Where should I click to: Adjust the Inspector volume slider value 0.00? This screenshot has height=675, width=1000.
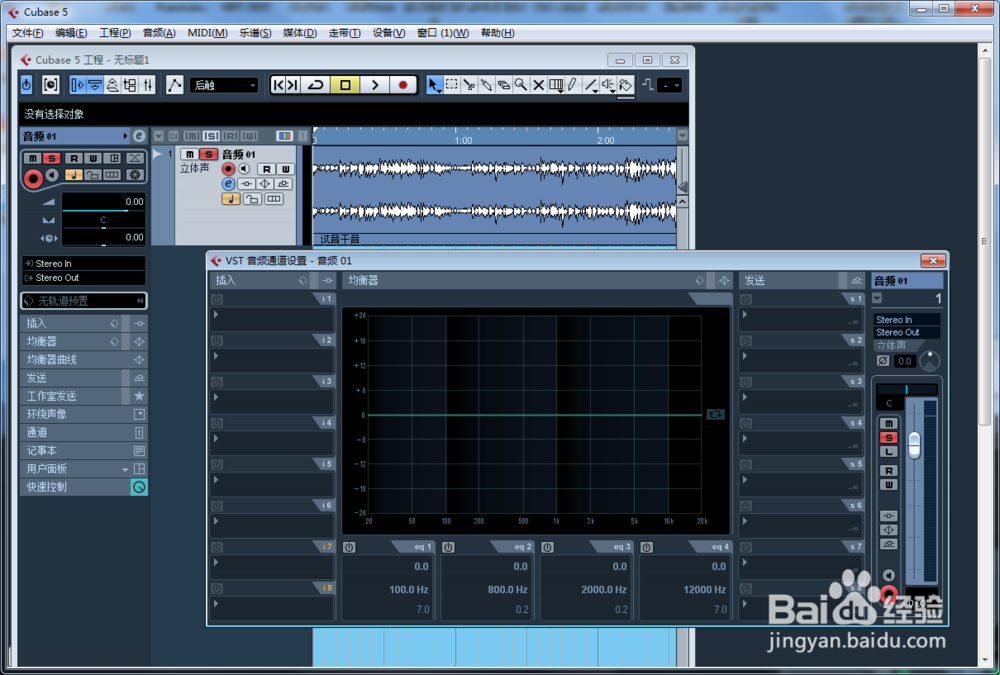click(103, 202)
